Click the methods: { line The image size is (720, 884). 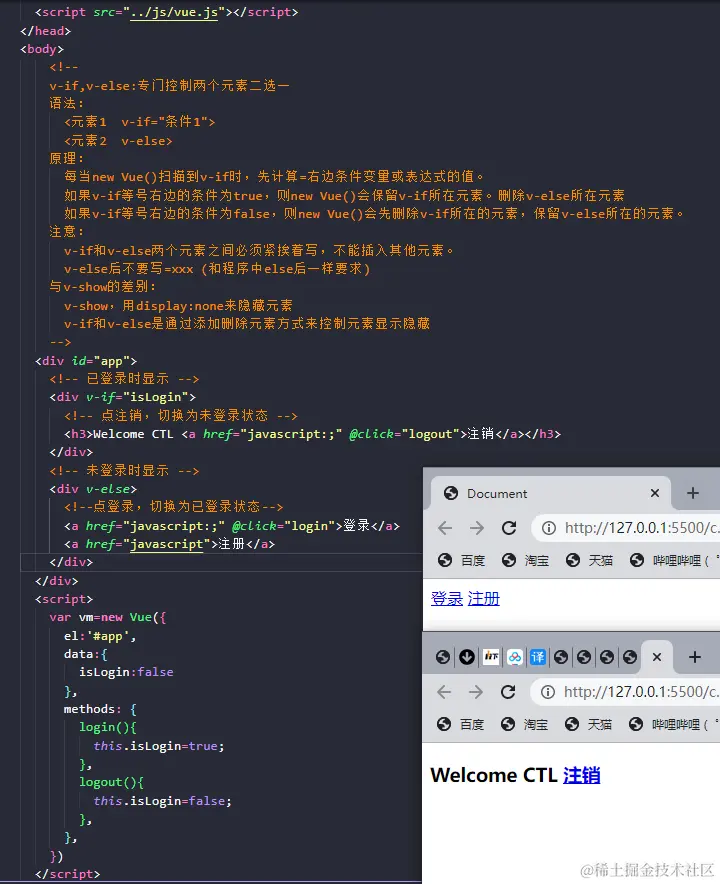coord(100,709)
